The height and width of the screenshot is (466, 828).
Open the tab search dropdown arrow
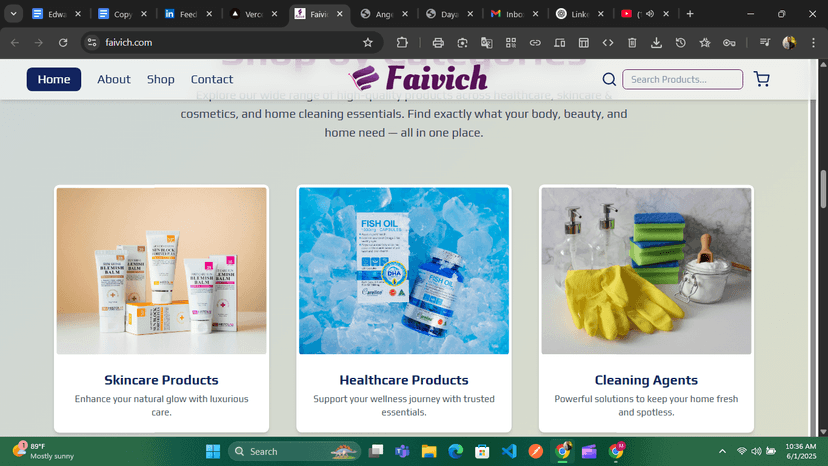(13, 14)
